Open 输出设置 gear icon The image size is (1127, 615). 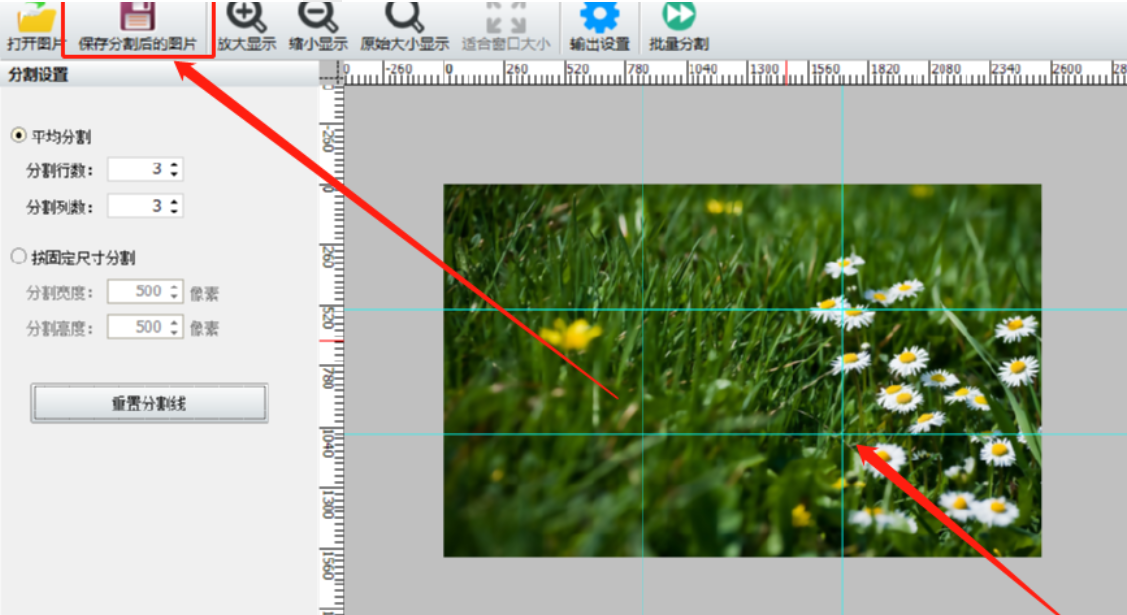click(x=599, y=16)
